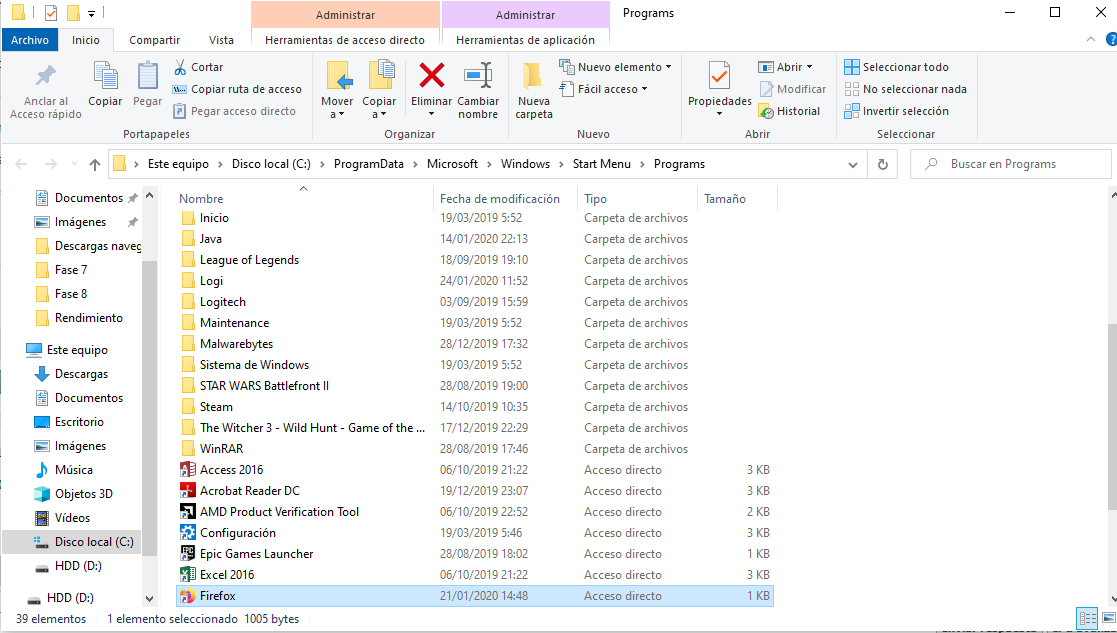Click the Historial button
The image size is (1117, 633).
789,111
